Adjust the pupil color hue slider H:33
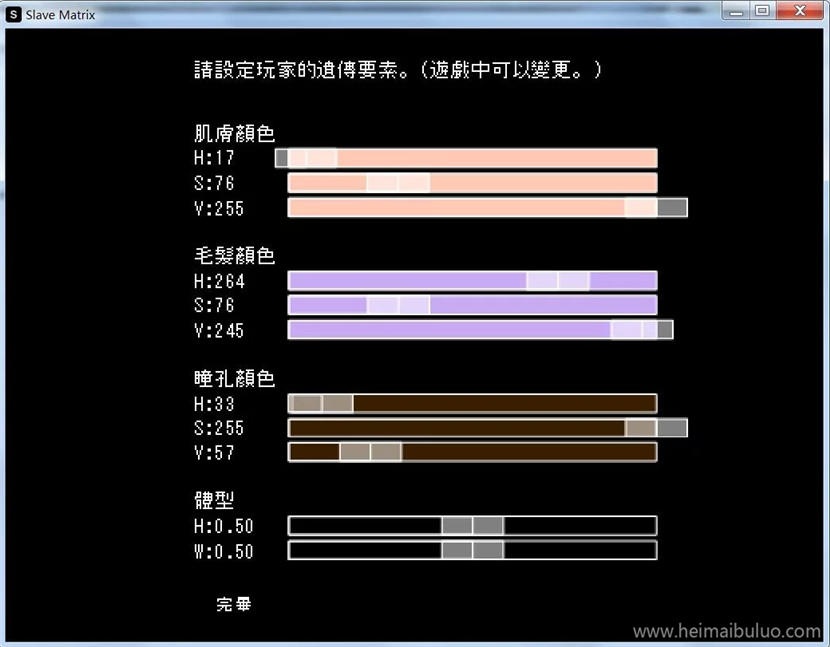Viewport: 830px width, 647px height. click(x=470, y=403)
